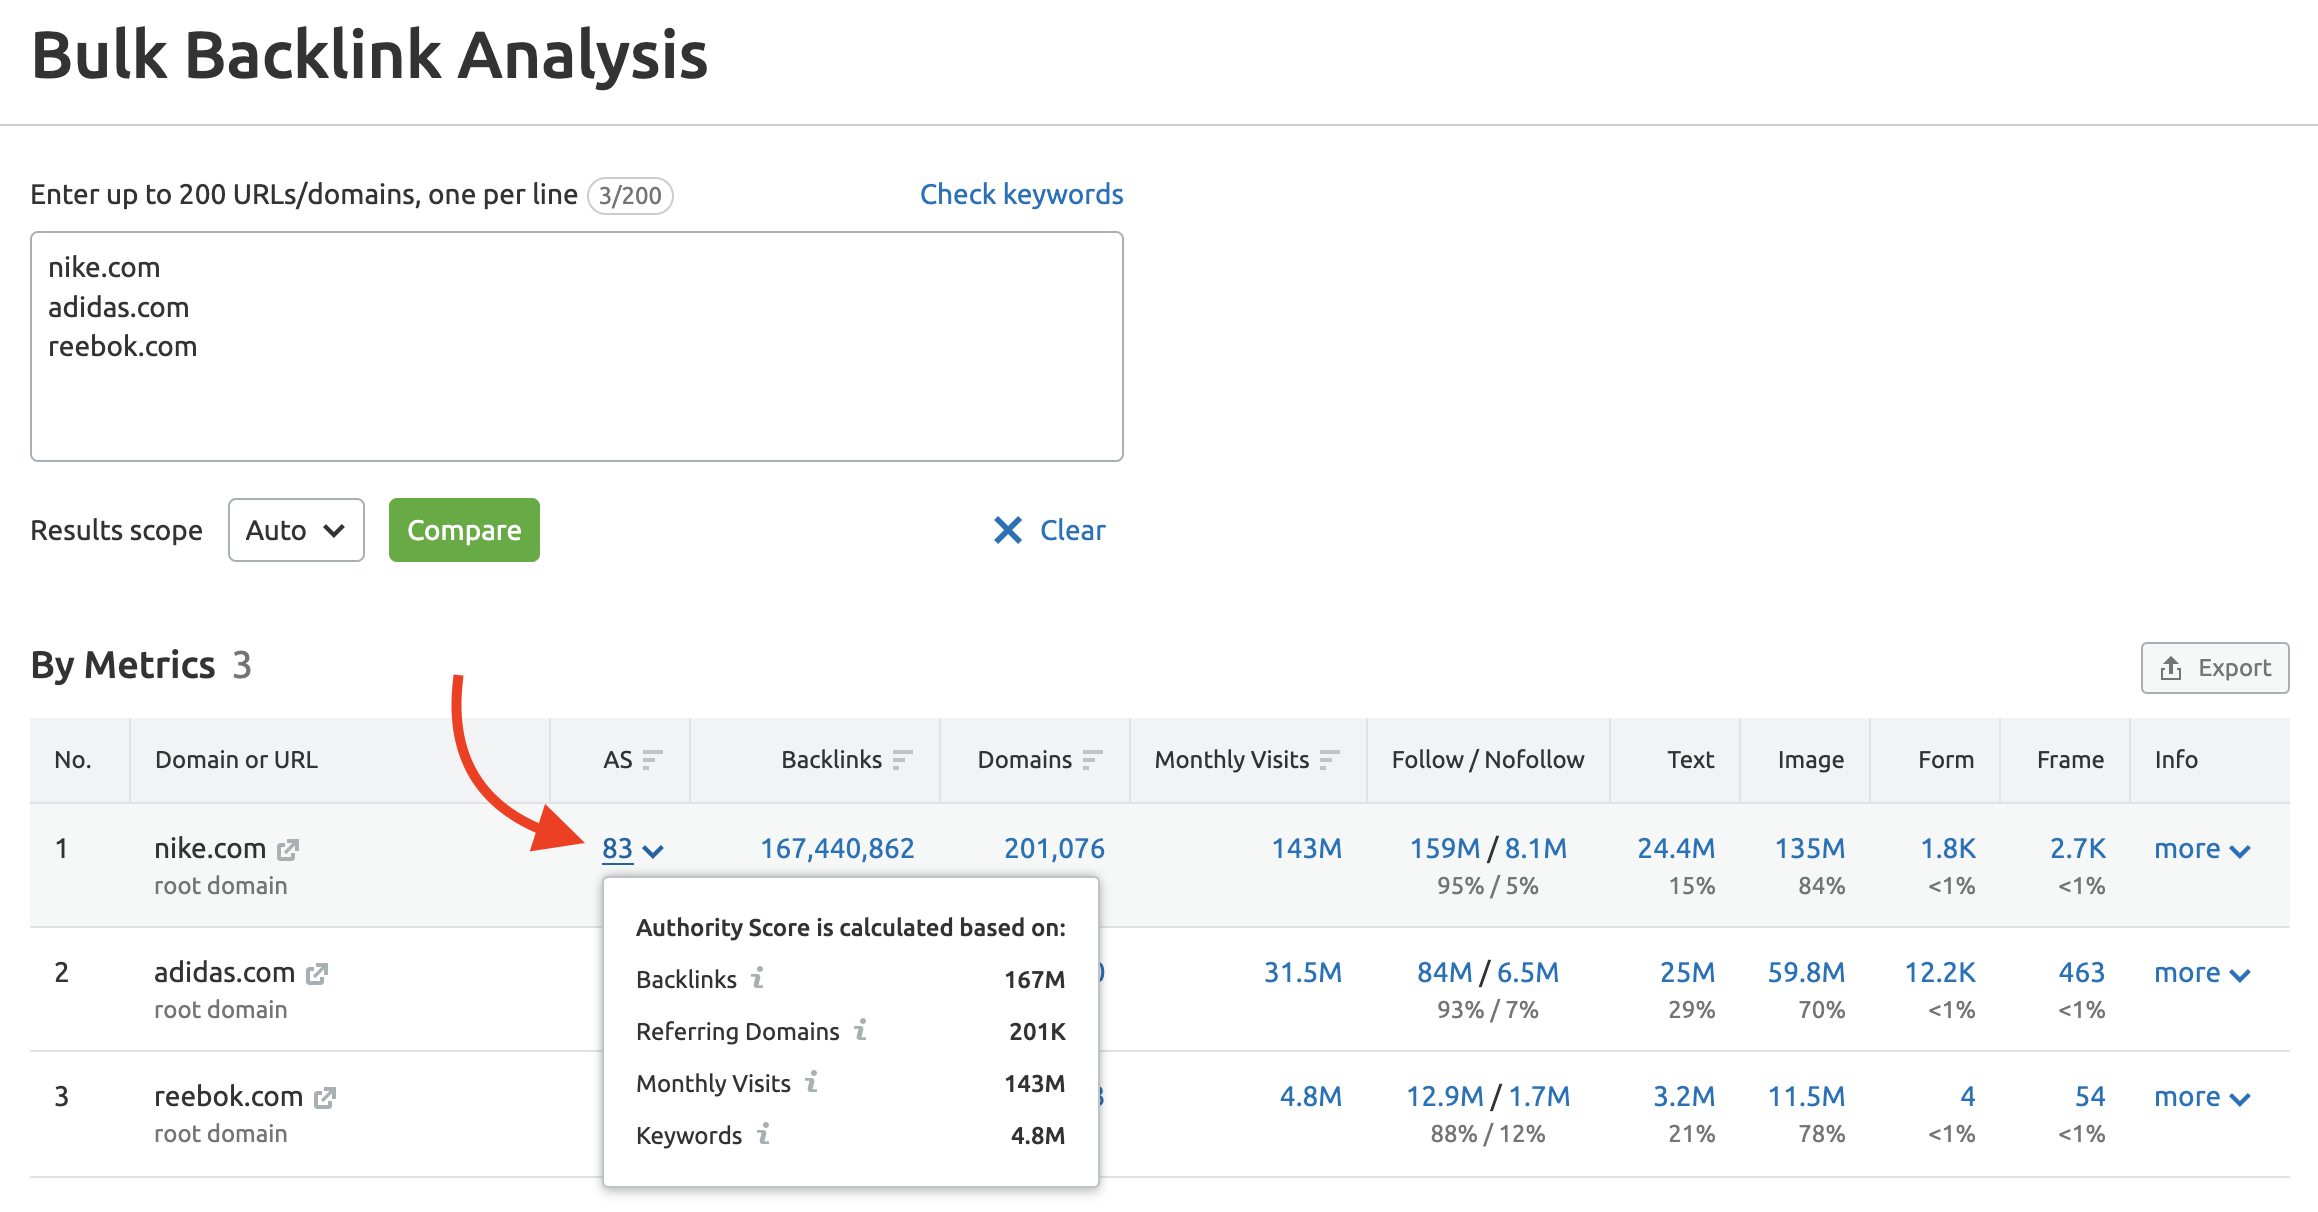
Task: Click inside the URLs/domains text area
Action: point(577,346)
